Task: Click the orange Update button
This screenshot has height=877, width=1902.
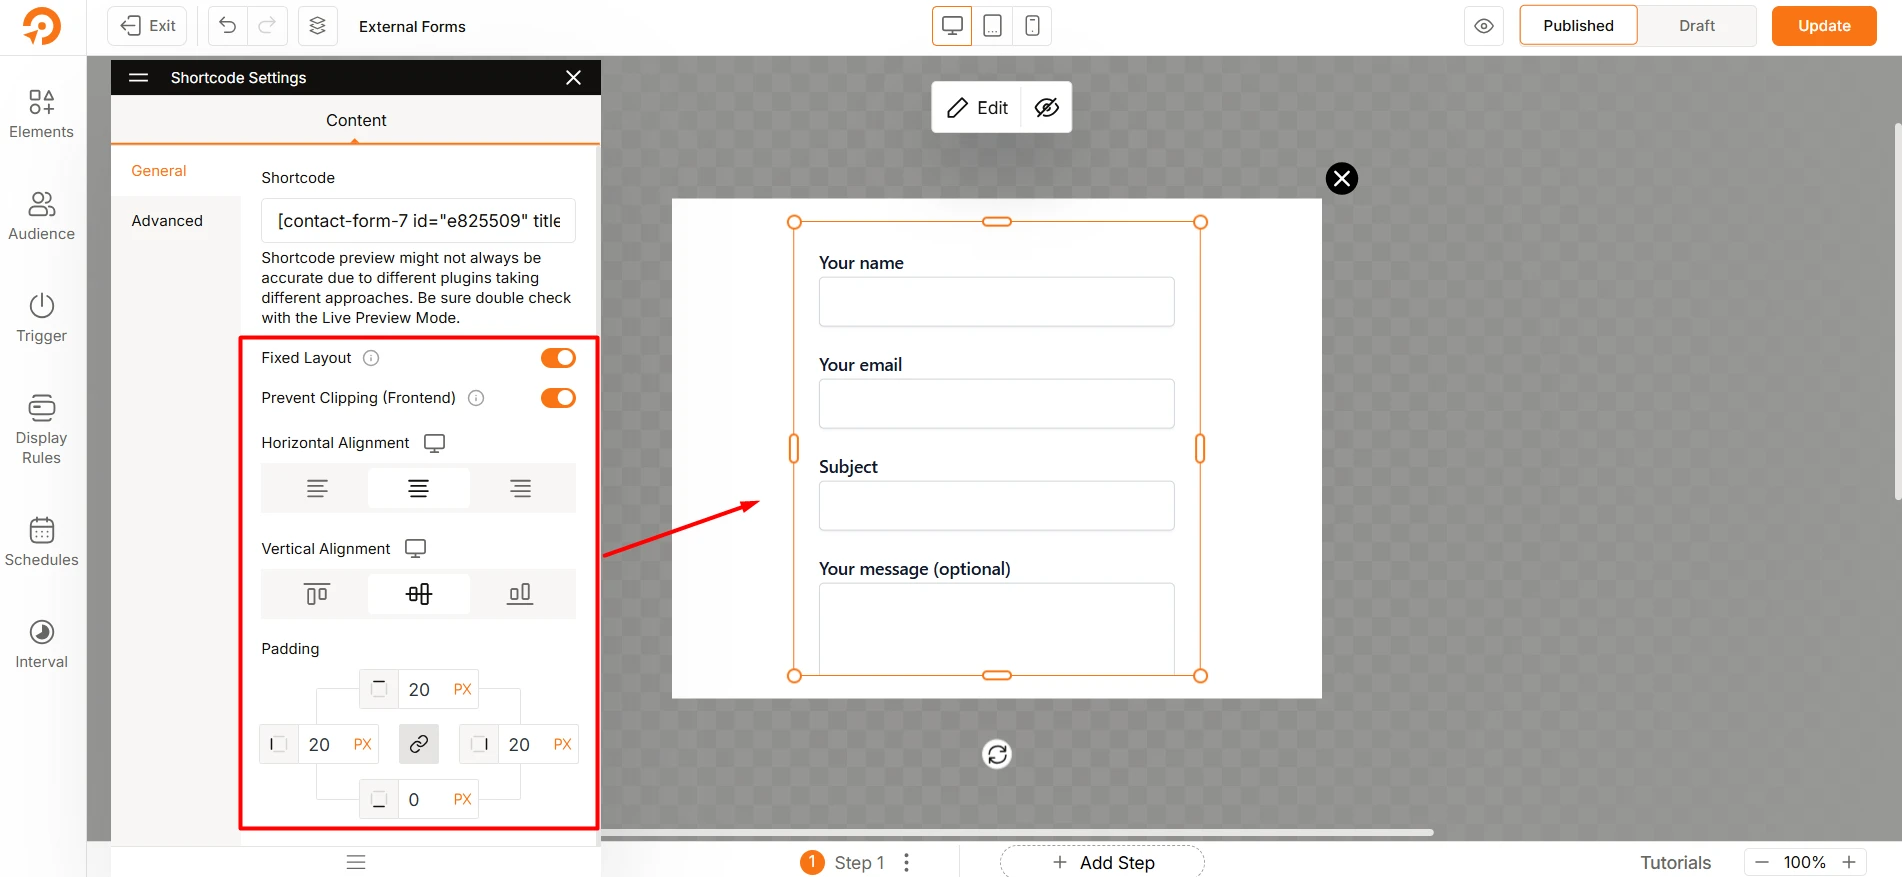Action: [x=1823, y=26]
